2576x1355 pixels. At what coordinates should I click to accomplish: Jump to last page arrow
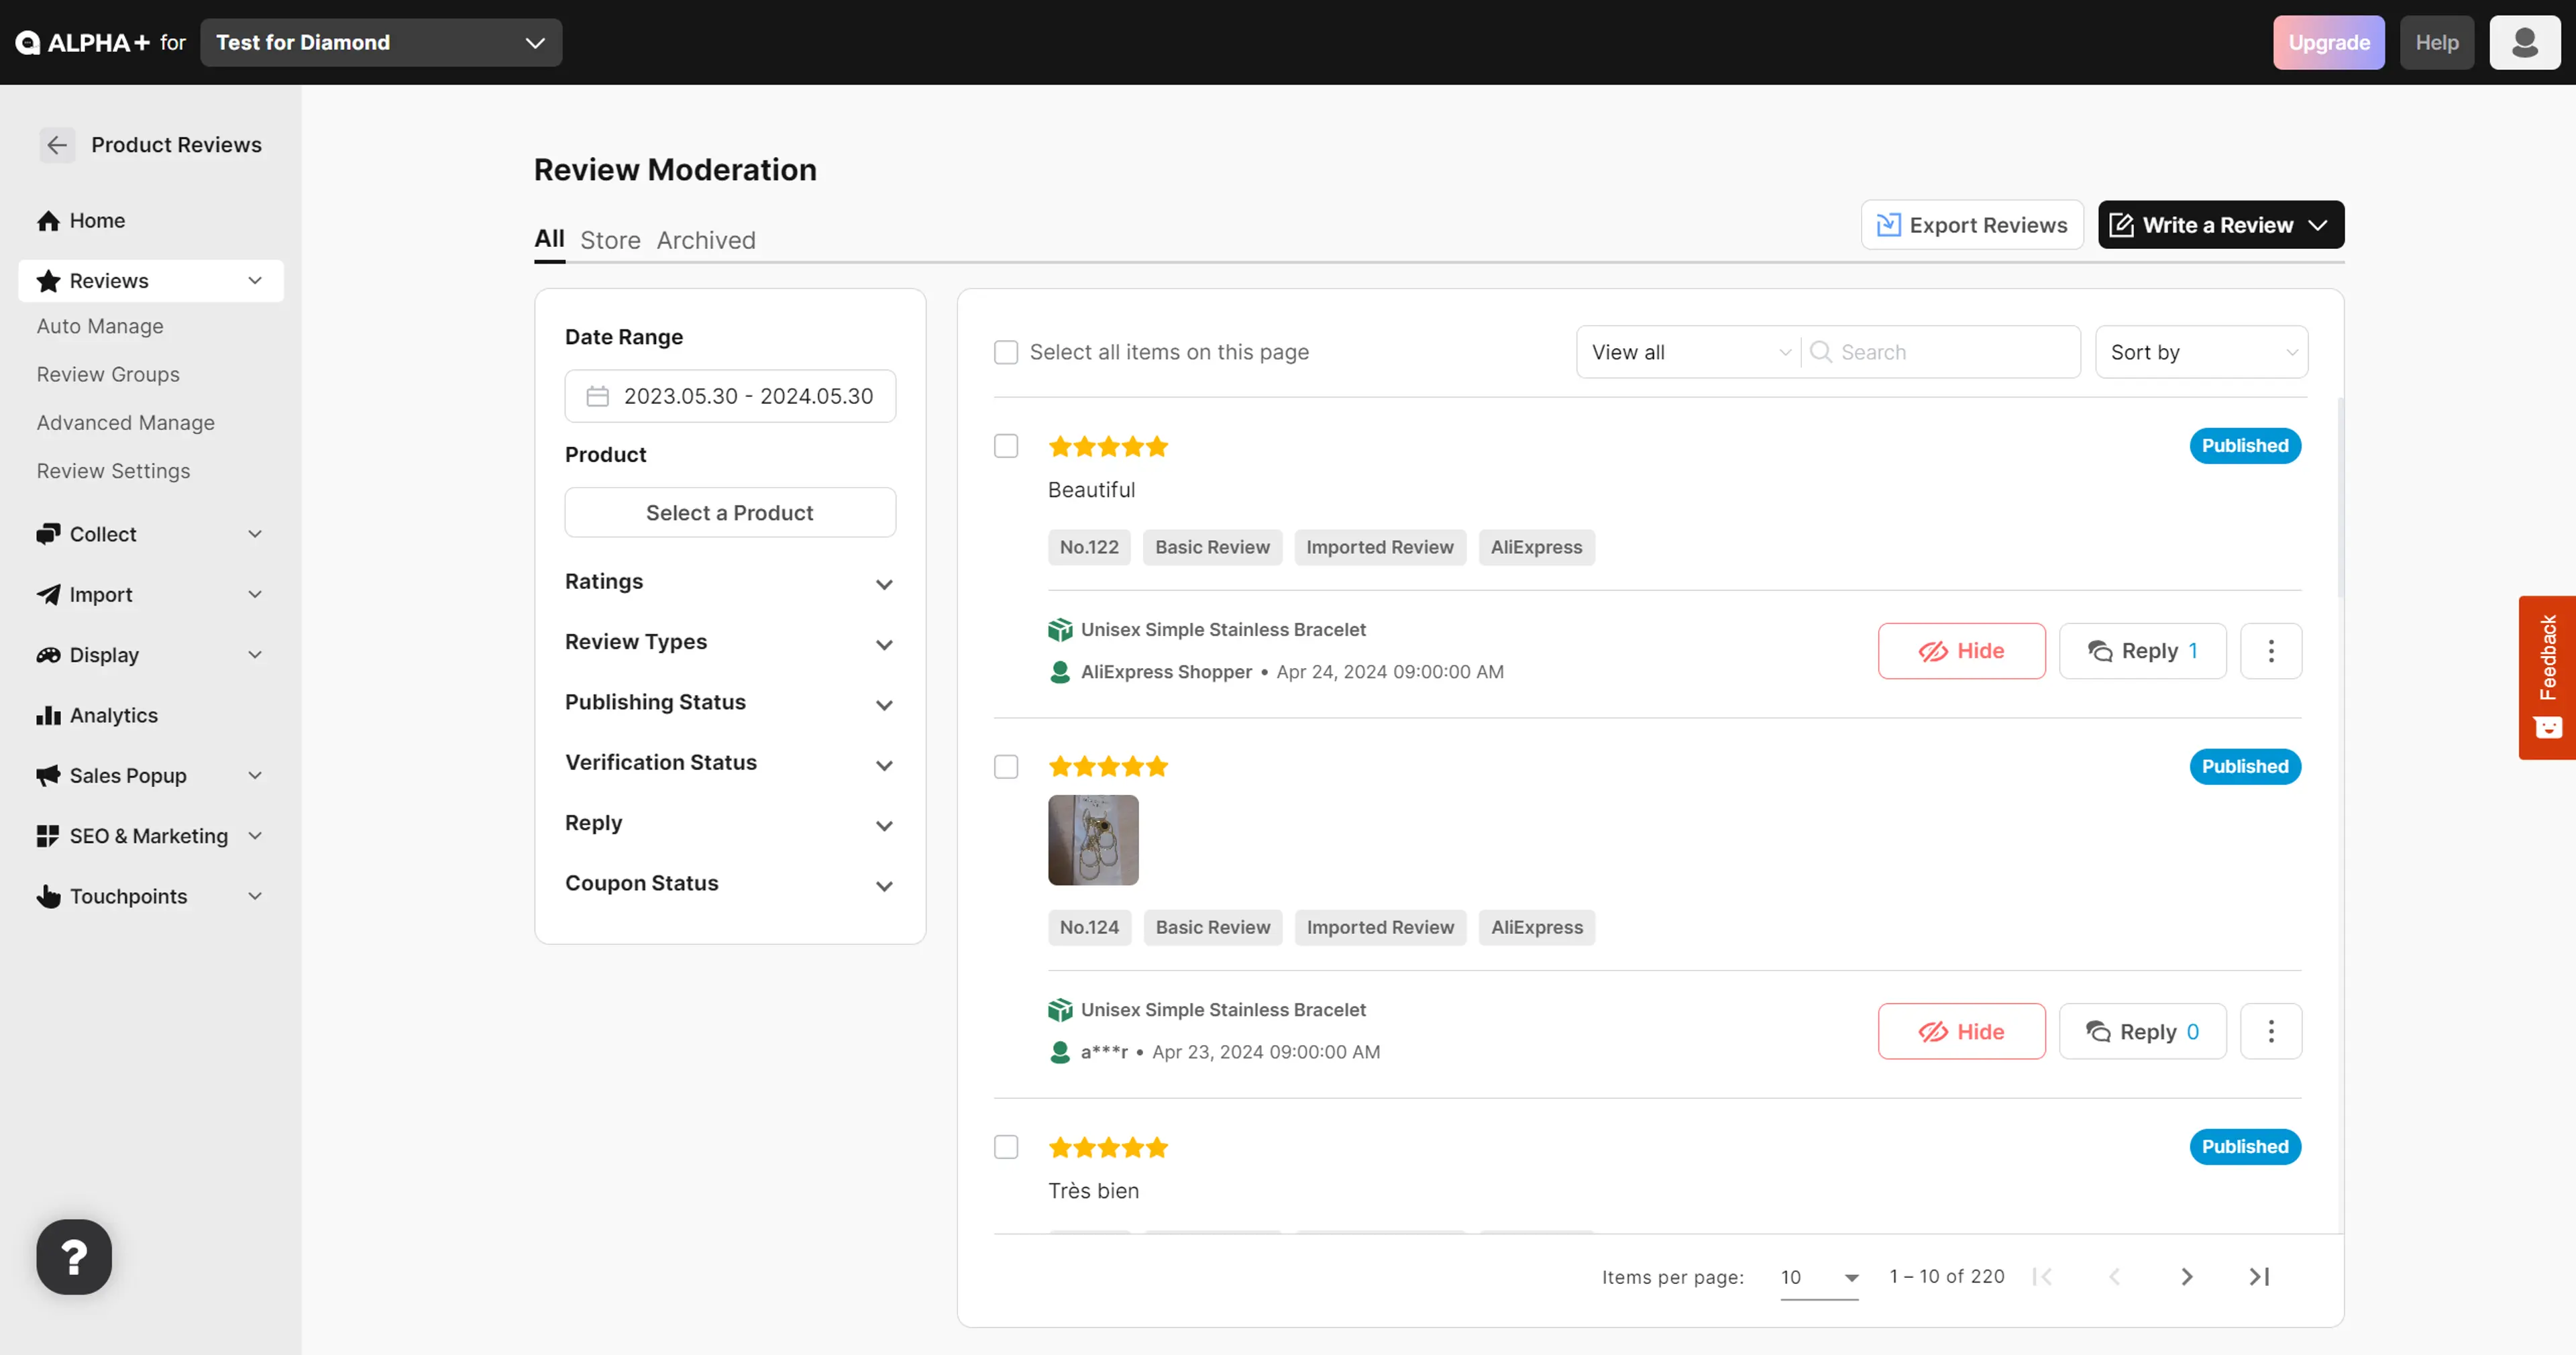pos(2259,1276)
